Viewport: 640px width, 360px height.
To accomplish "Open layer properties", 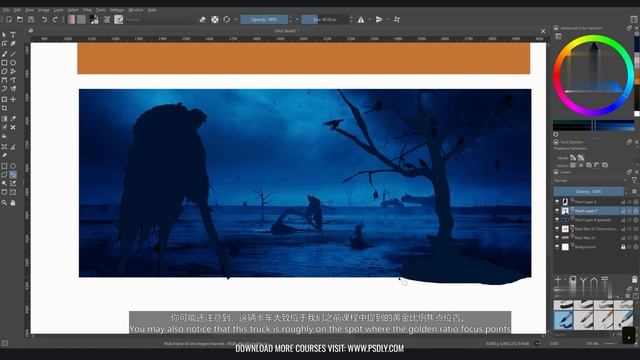I will [x=604, y=280].
